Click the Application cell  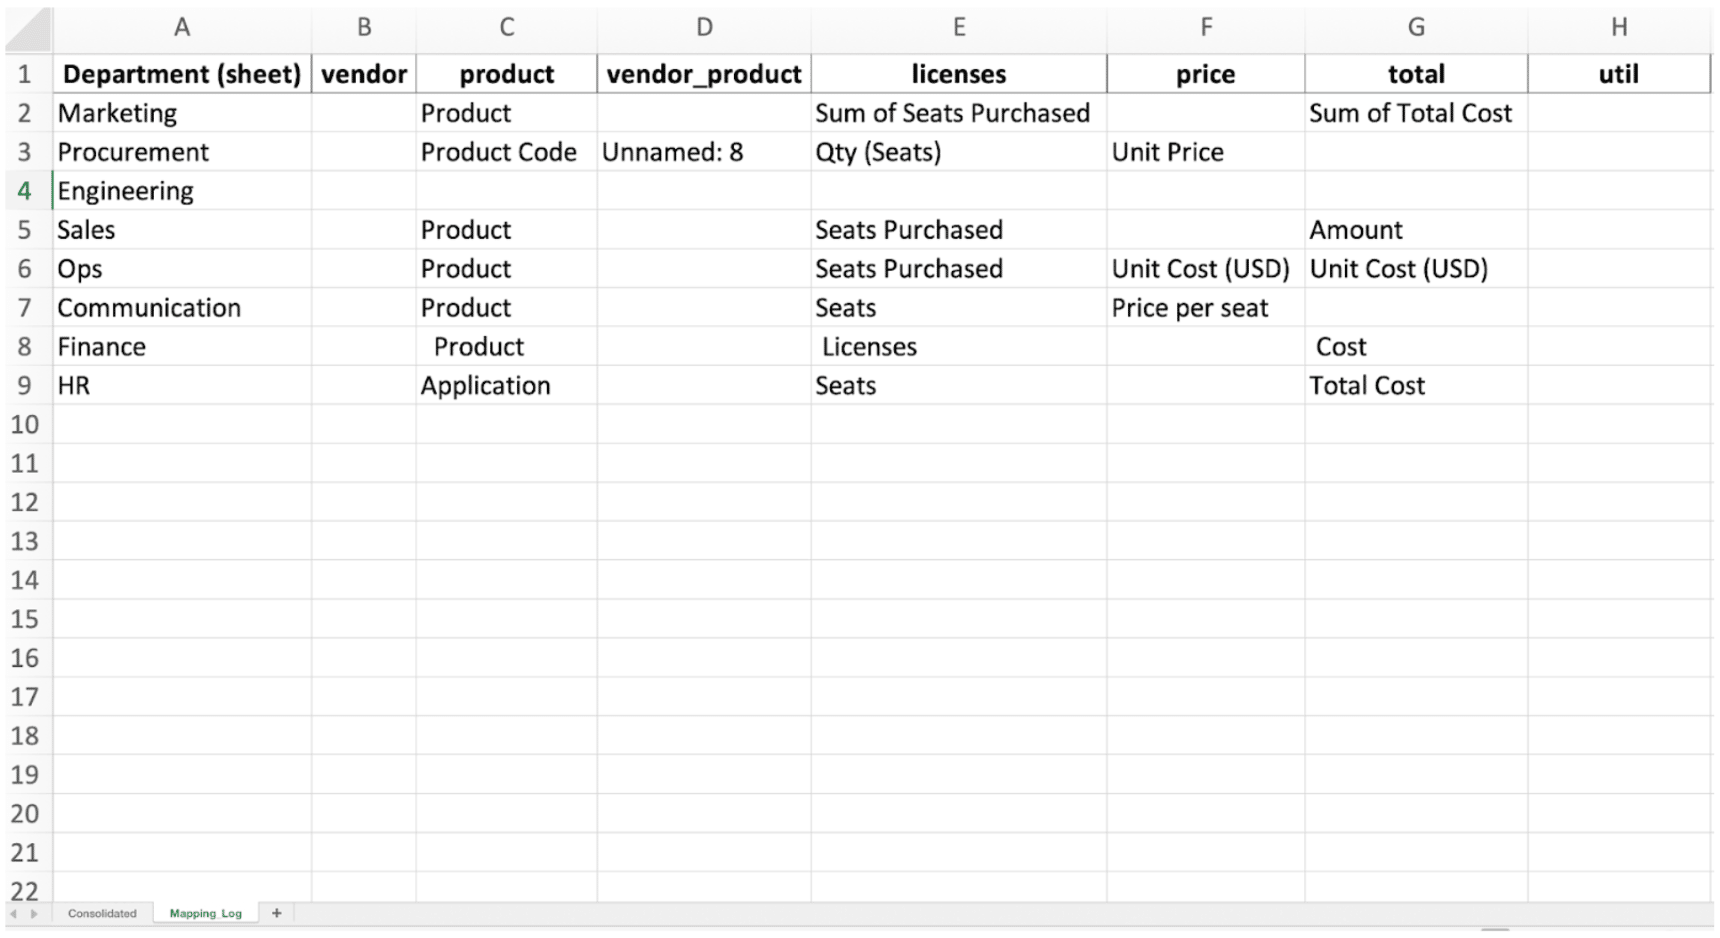pyautogui.click(x=506, y=386)
